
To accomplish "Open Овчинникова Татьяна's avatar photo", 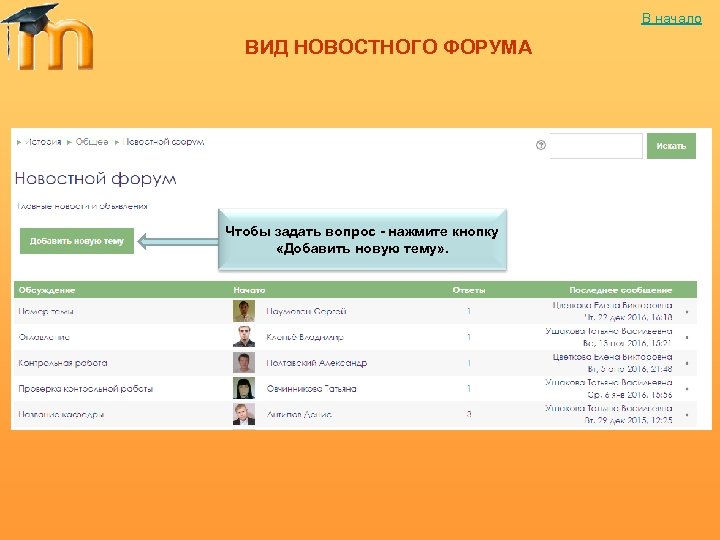I will pos(244,388).
